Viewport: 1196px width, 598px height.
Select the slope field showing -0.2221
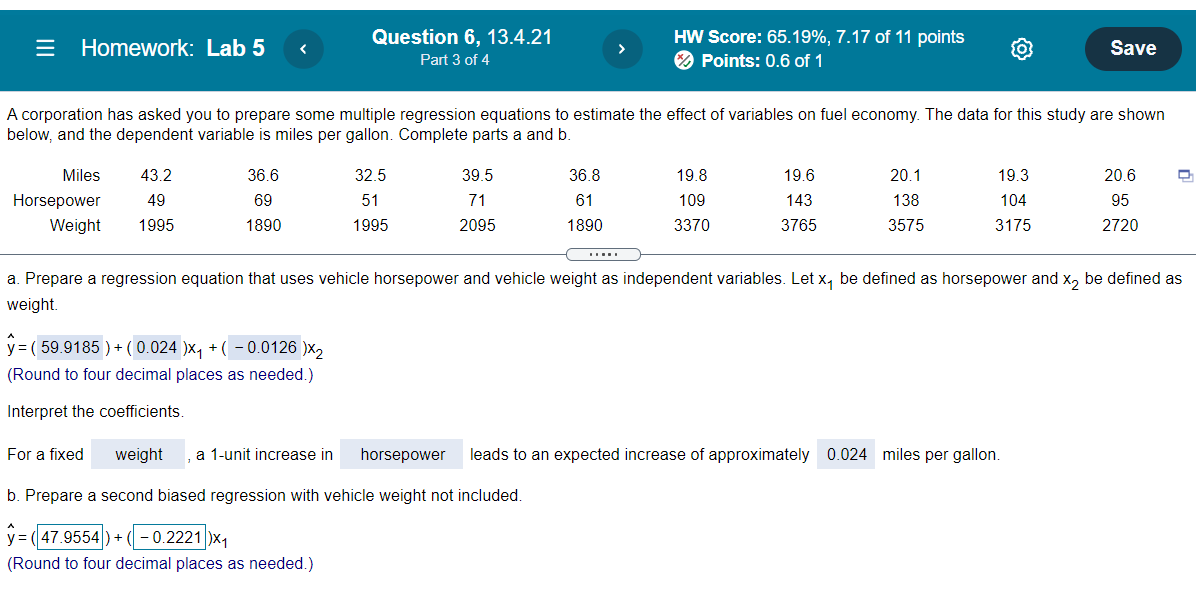170,536
